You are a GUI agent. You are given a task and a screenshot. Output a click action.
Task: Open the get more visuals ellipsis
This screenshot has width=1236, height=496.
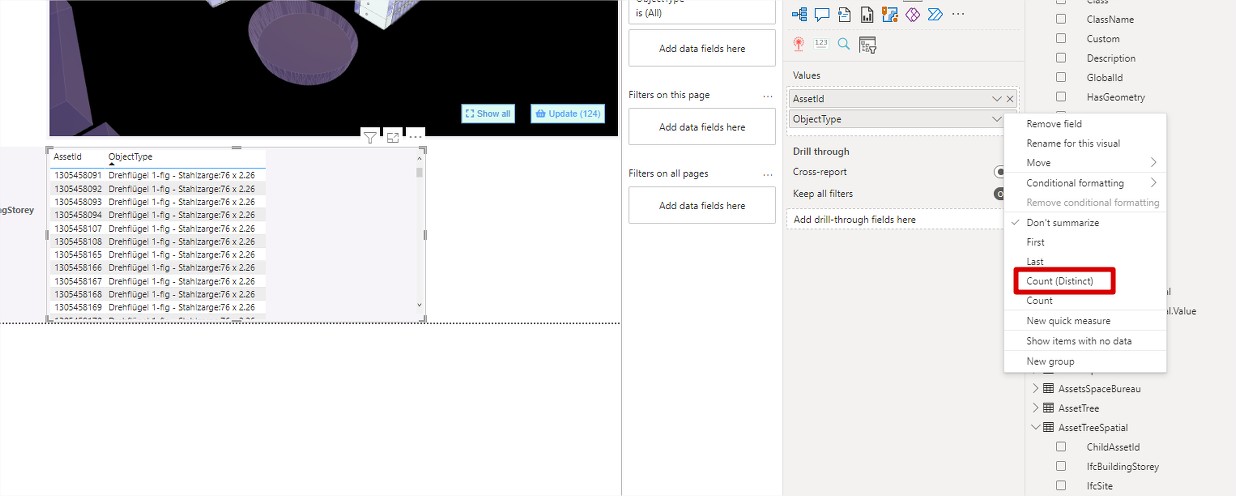pos(958,14)
